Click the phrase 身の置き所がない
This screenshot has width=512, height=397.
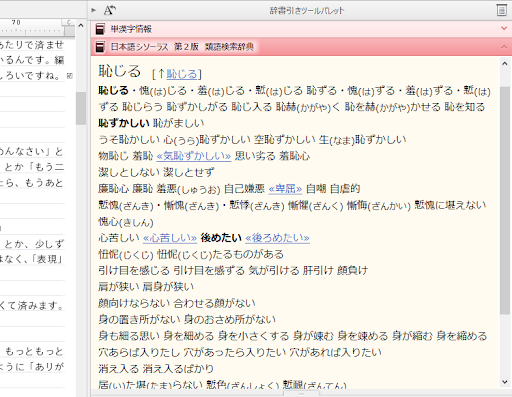(139, 319)
